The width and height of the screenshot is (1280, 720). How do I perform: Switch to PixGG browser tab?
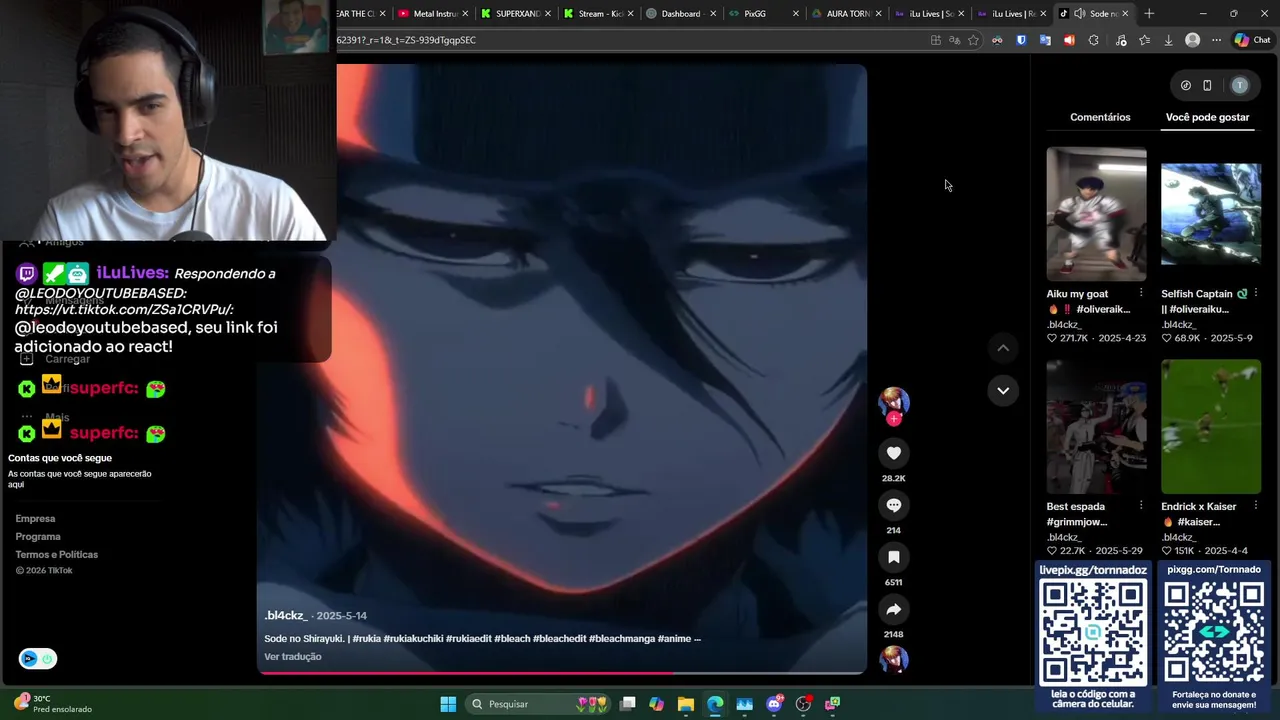[x=763, y=14]
